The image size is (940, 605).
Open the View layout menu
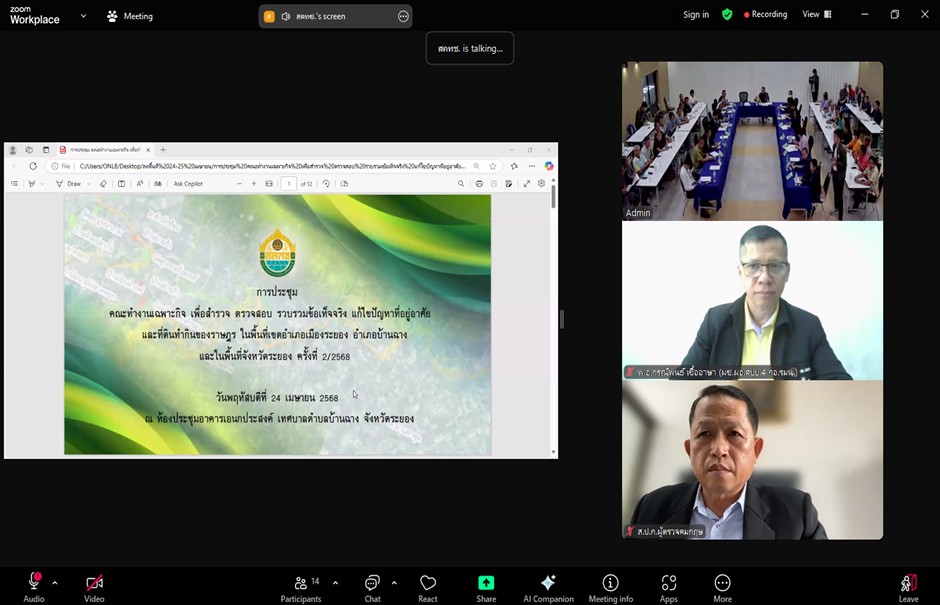tap(817, 14)
